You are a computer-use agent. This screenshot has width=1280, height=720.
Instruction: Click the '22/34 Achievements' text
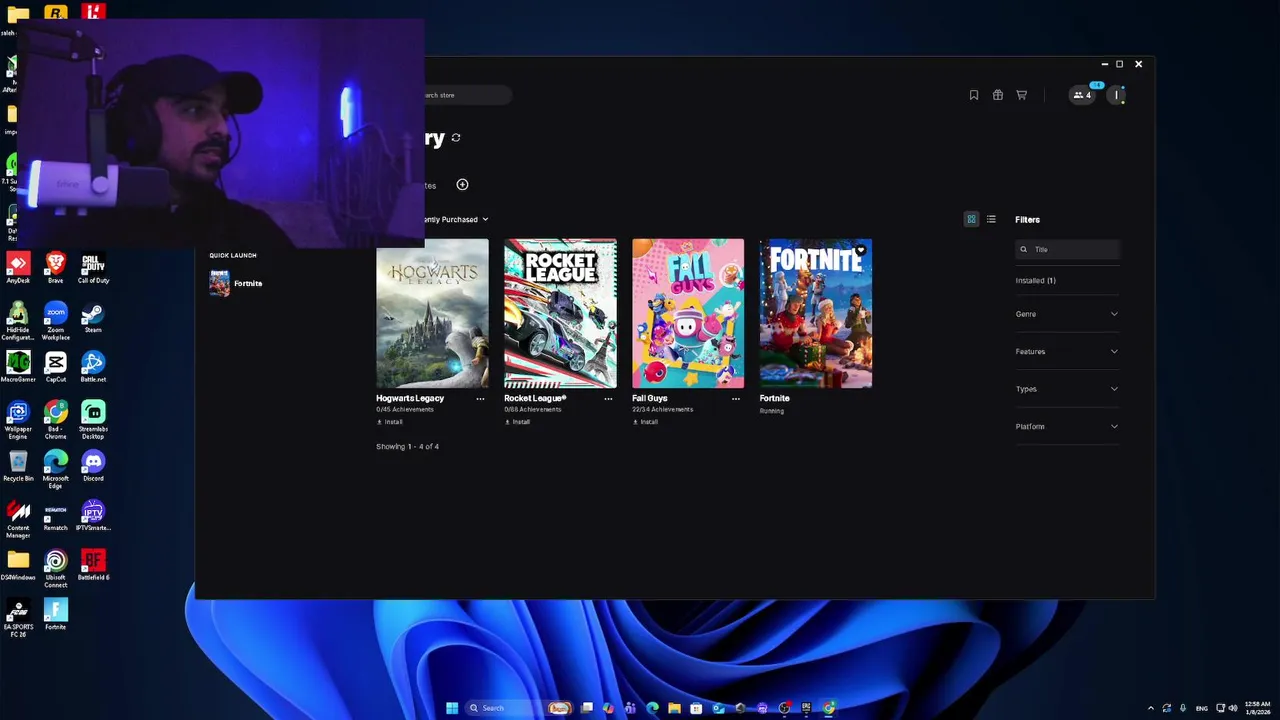click(663, 409)
